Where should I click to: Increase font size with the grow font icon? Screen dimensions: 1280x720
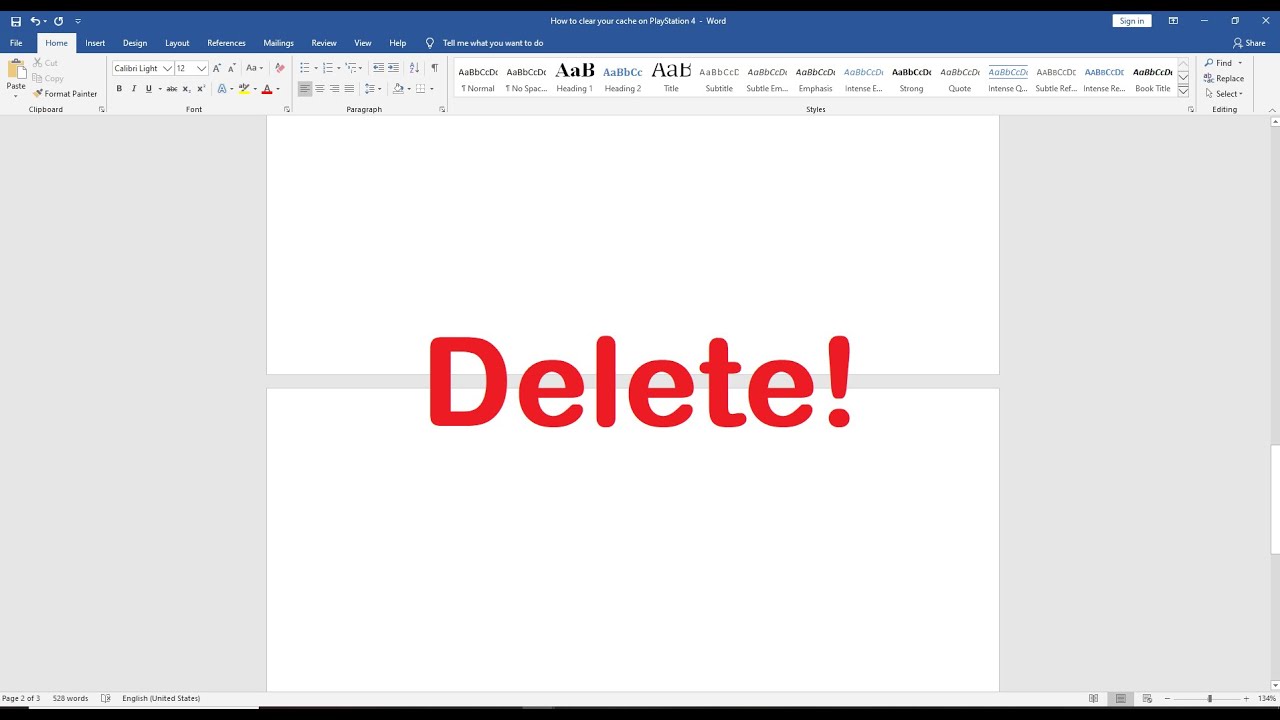point(217,68)
